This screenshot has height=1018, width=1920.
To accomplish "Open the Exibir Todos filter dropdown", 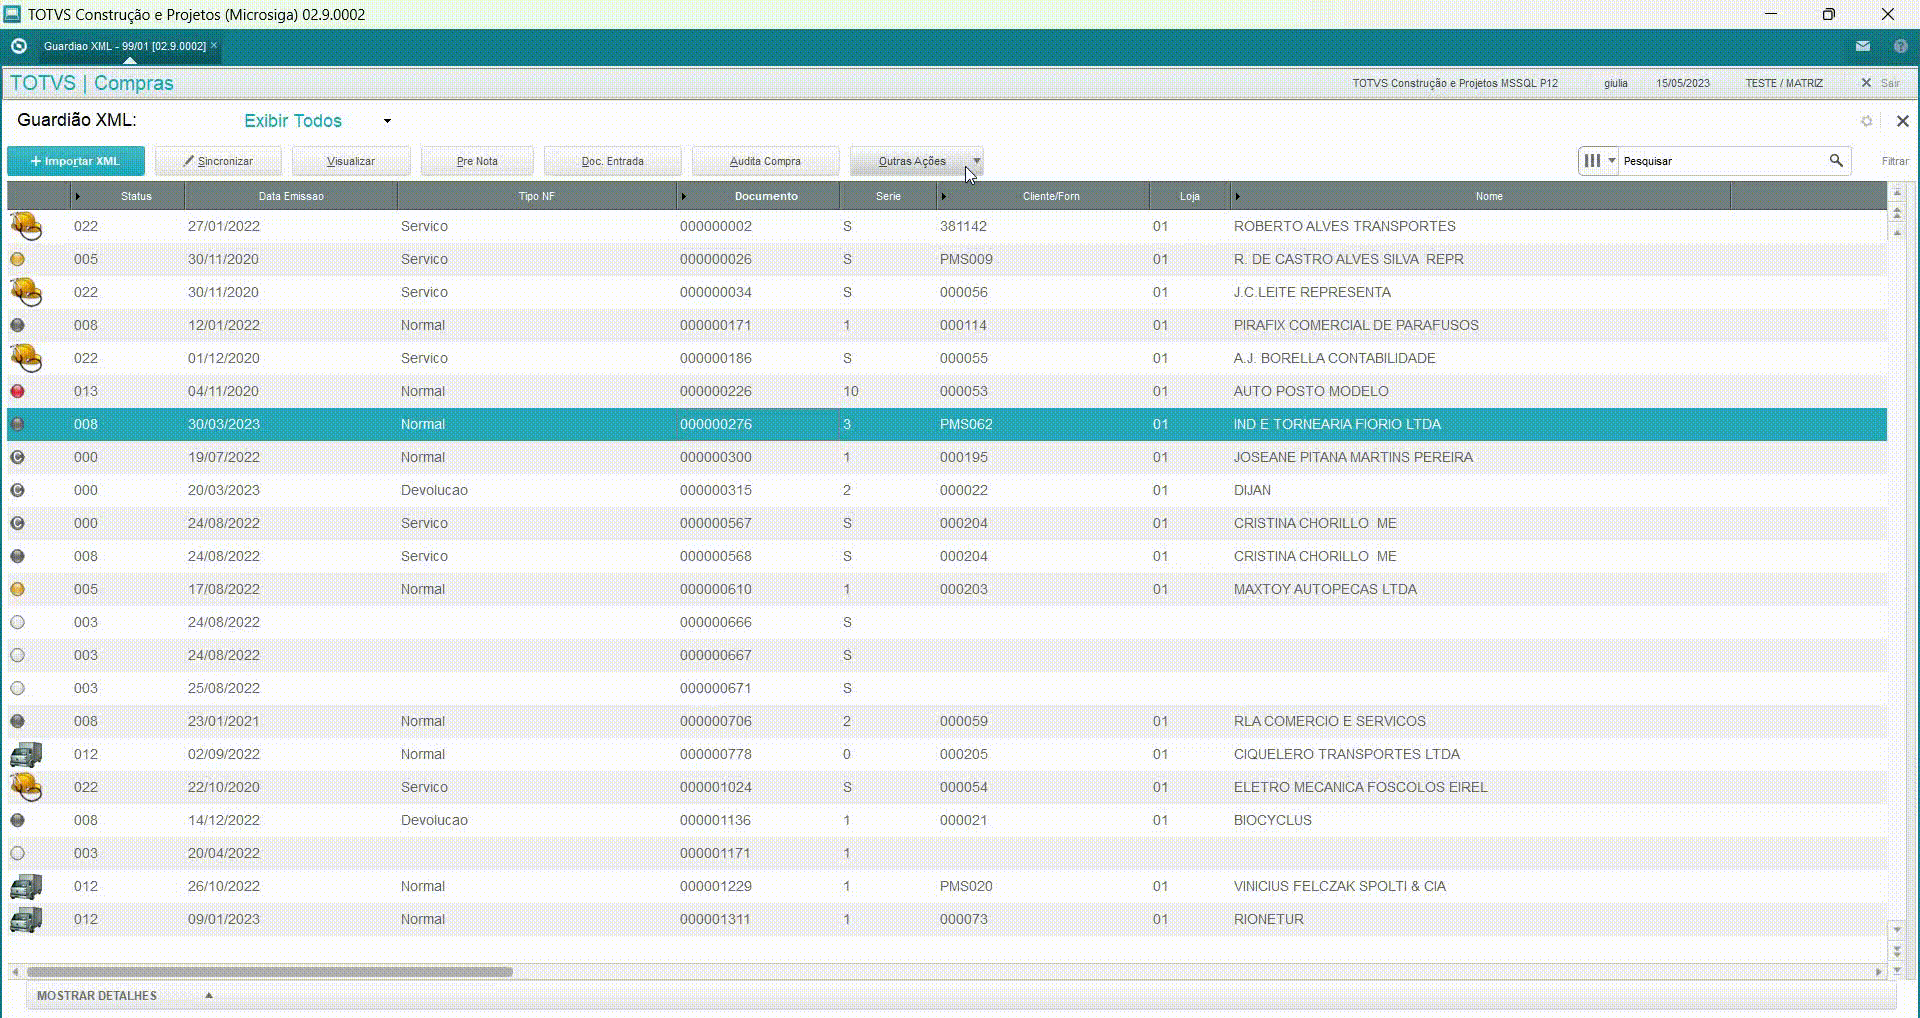I will pos(387,121).
